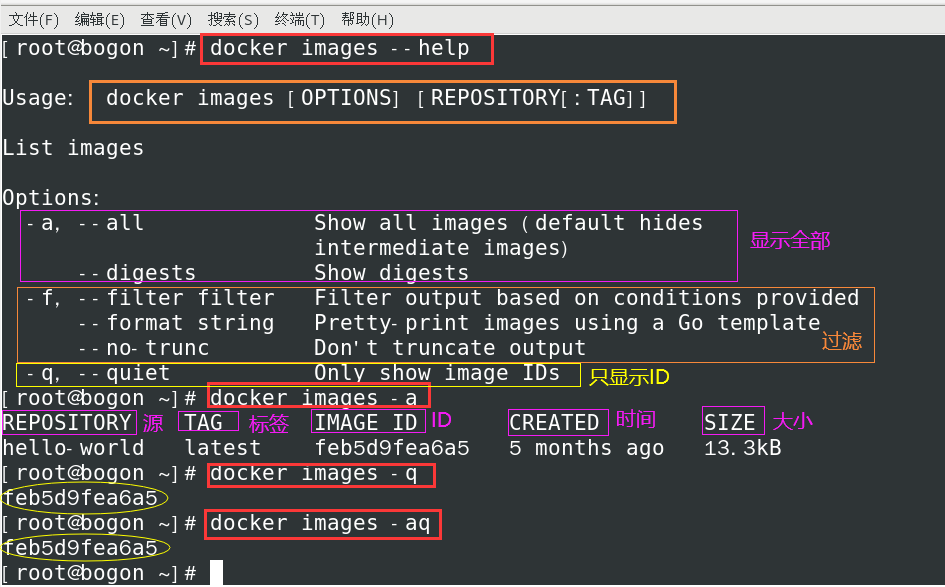Click the '5 months ago' created value
Image resolution: width=945 pixels, height=587 pixels.
(x=586, y=448)
